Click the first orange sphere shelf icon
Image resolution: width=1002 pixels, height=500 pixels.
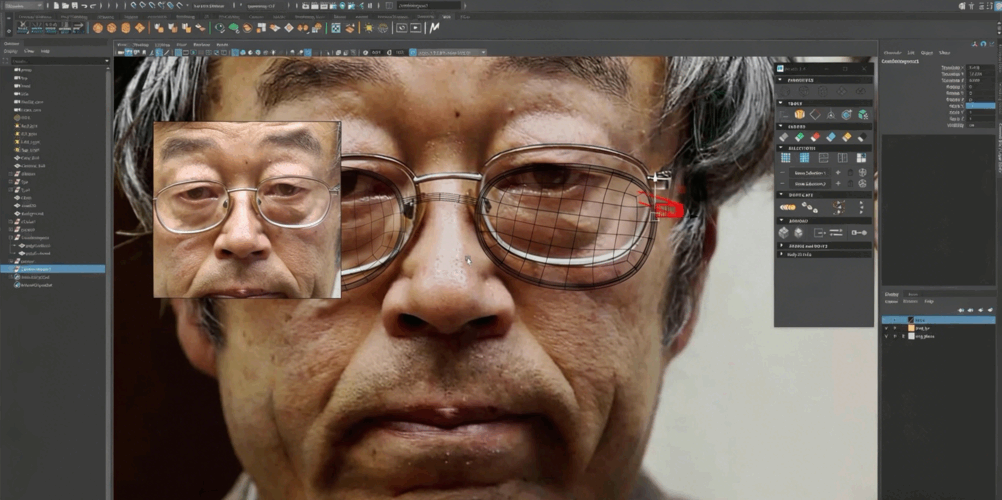98,28
